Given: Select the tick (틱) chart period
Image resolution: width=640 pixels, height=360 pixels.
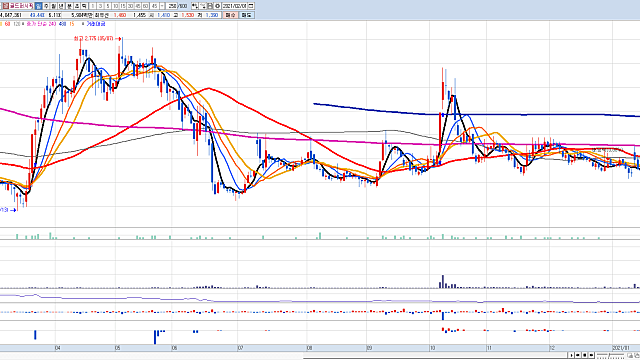Looking at the screenshot, I should click(84, 6).
